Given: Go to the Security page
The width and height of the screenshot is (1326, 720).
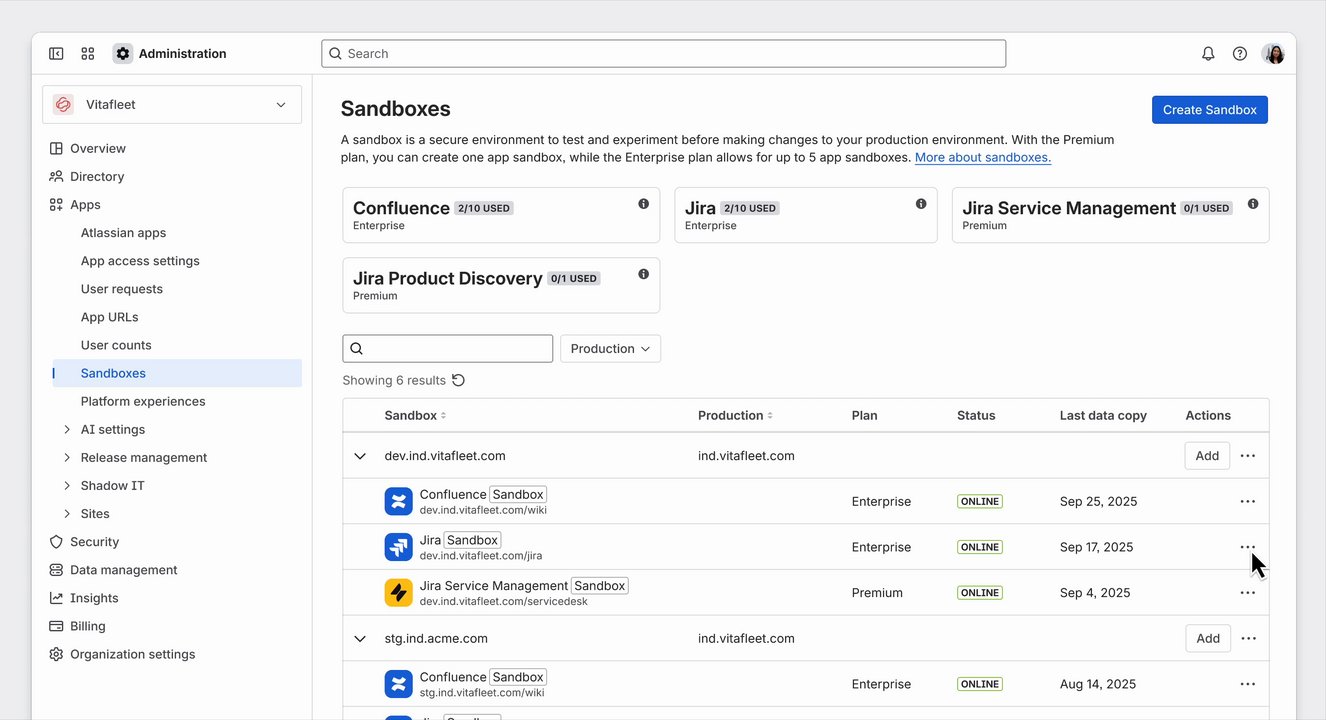Looking at the screenshot, I should coord(94,542).
